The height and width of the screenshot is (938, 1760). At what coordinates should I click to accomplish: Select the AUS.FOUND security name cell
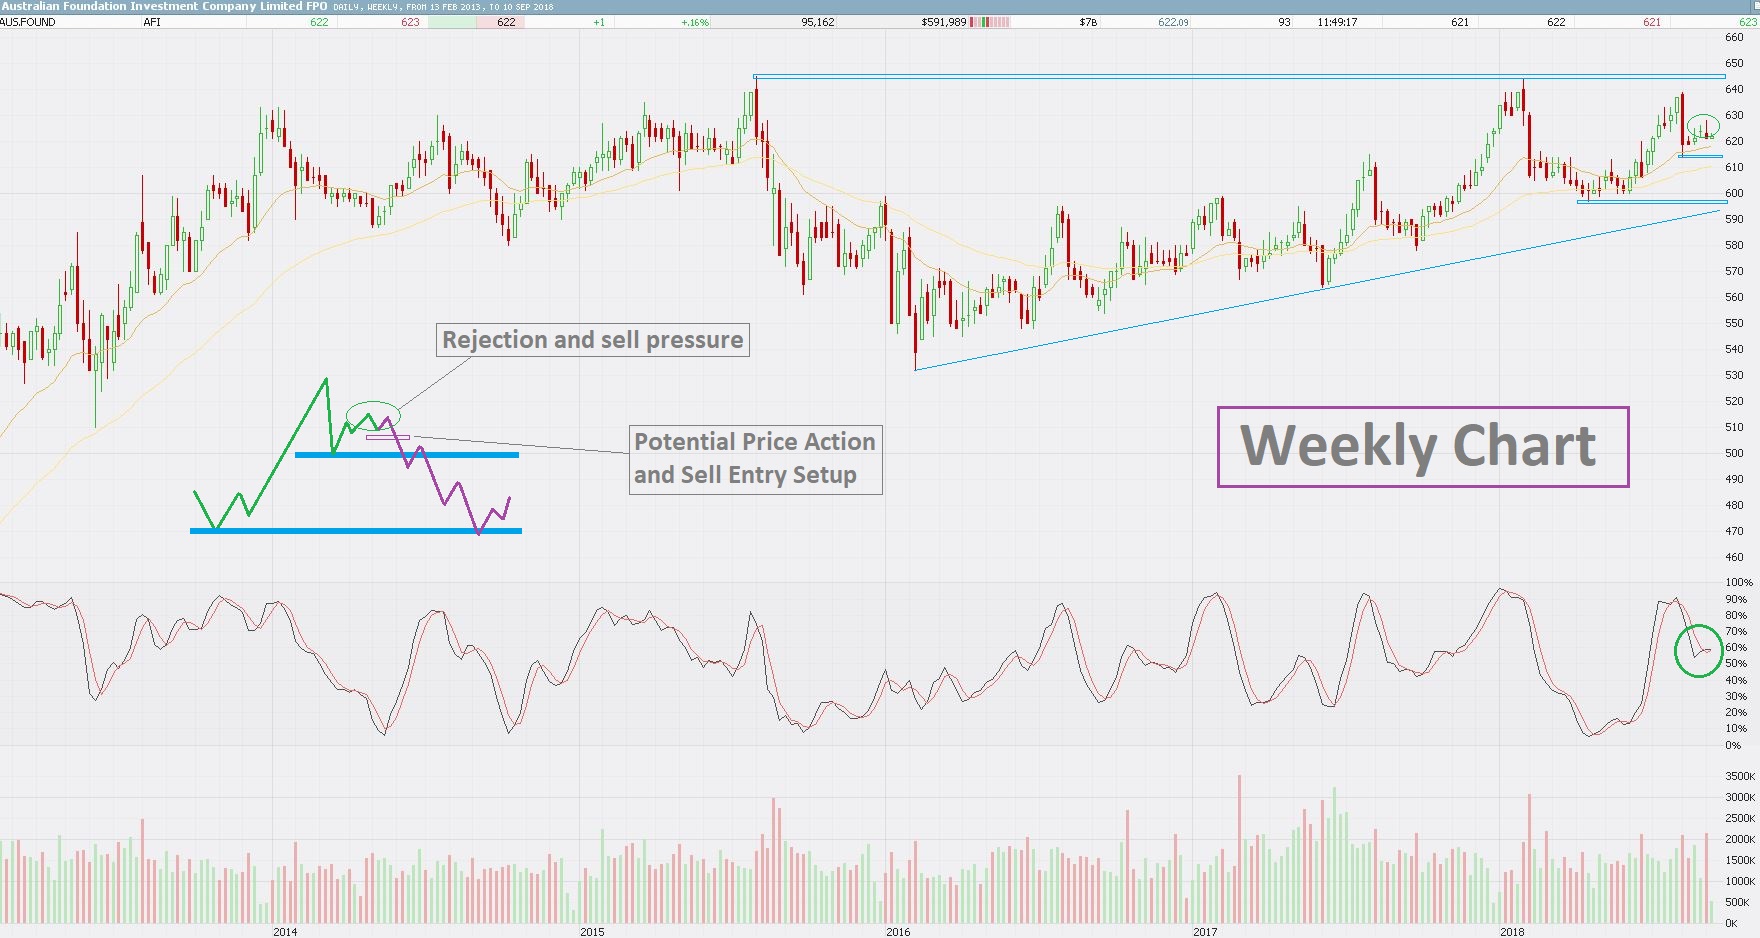[28, 22]
